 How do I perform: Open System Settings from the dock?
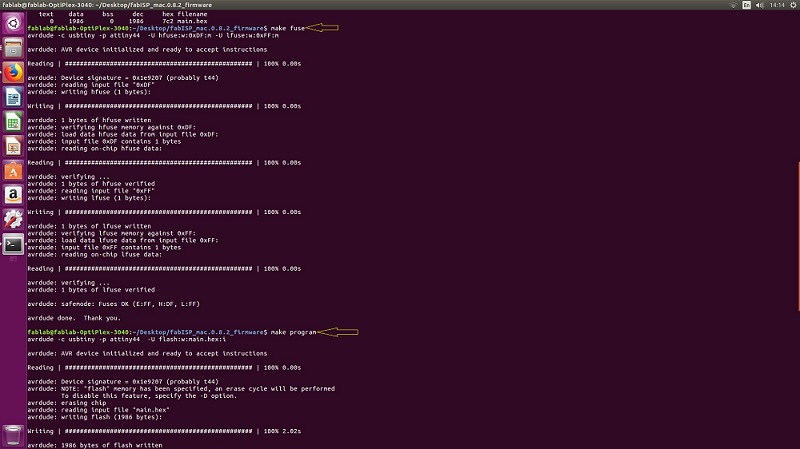pos(13,219)
